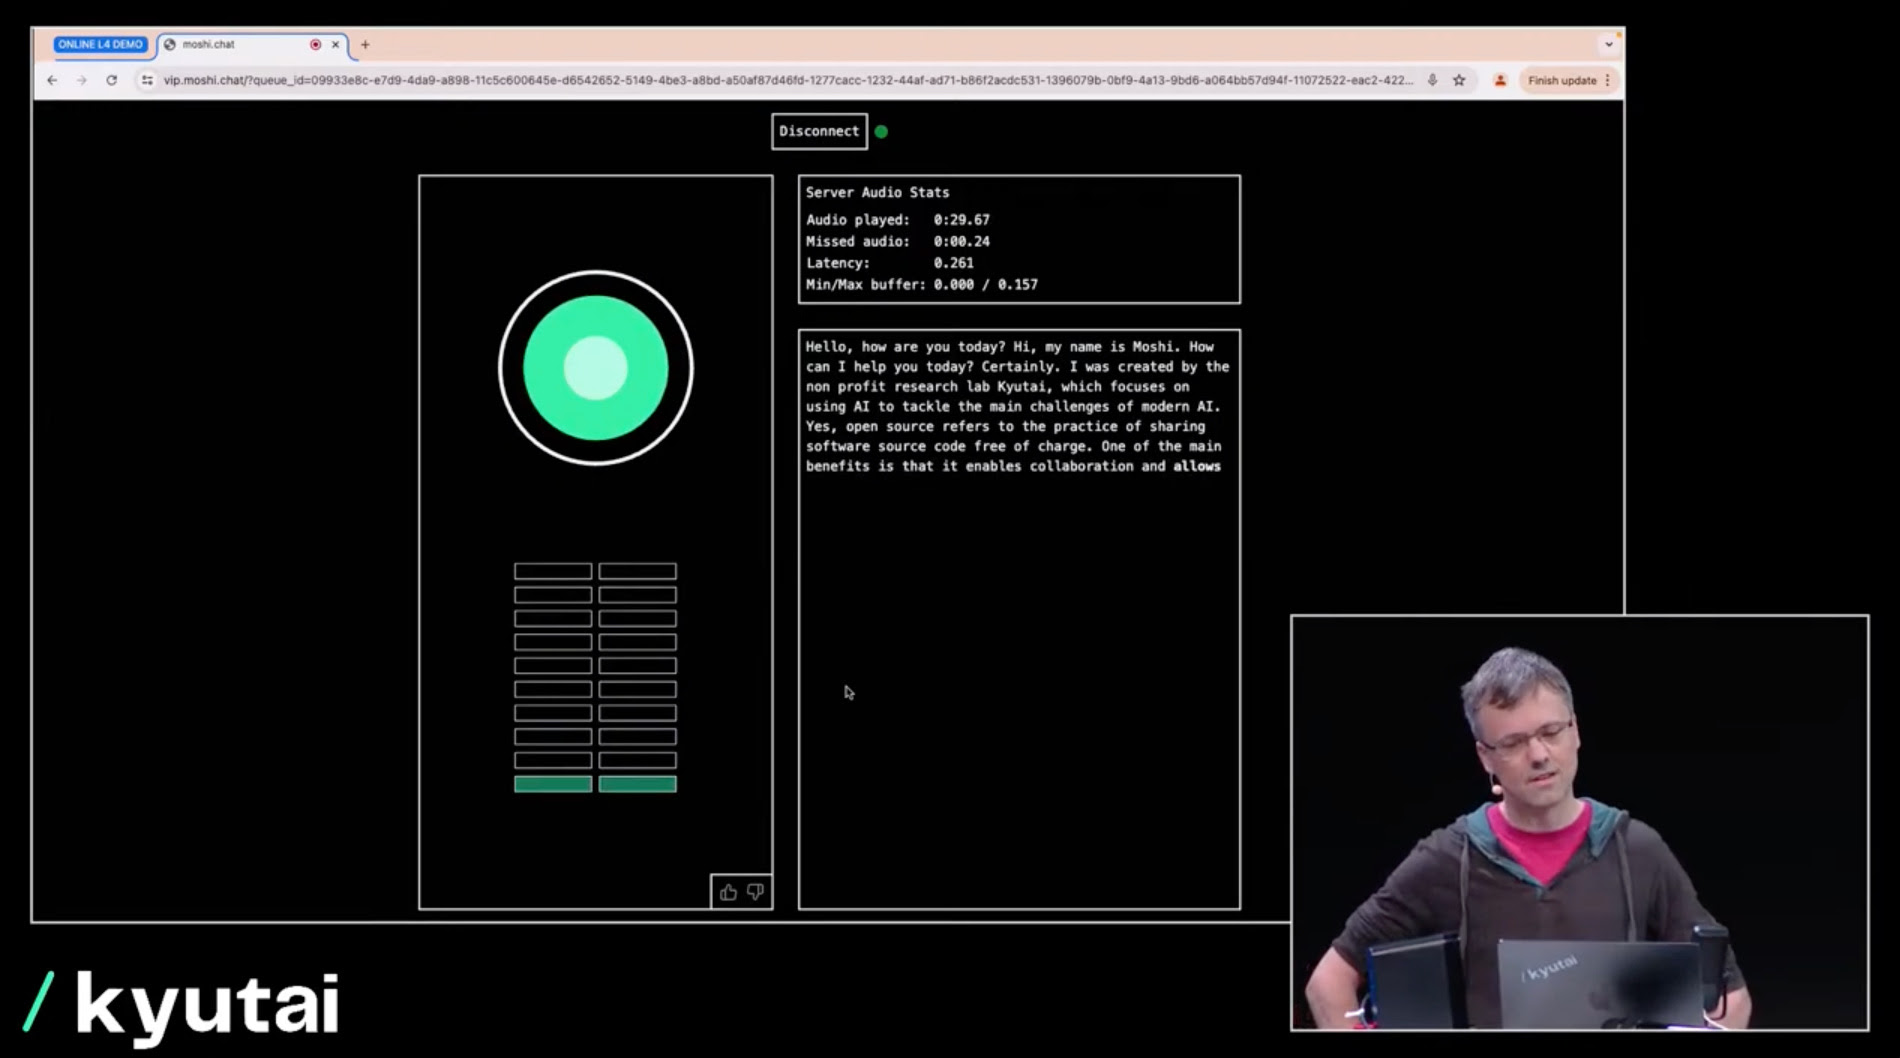This screenshot has width=1900, height=1058.
Task: Click the recording indicator on moshi.chat tab
Action: [315, 44]
